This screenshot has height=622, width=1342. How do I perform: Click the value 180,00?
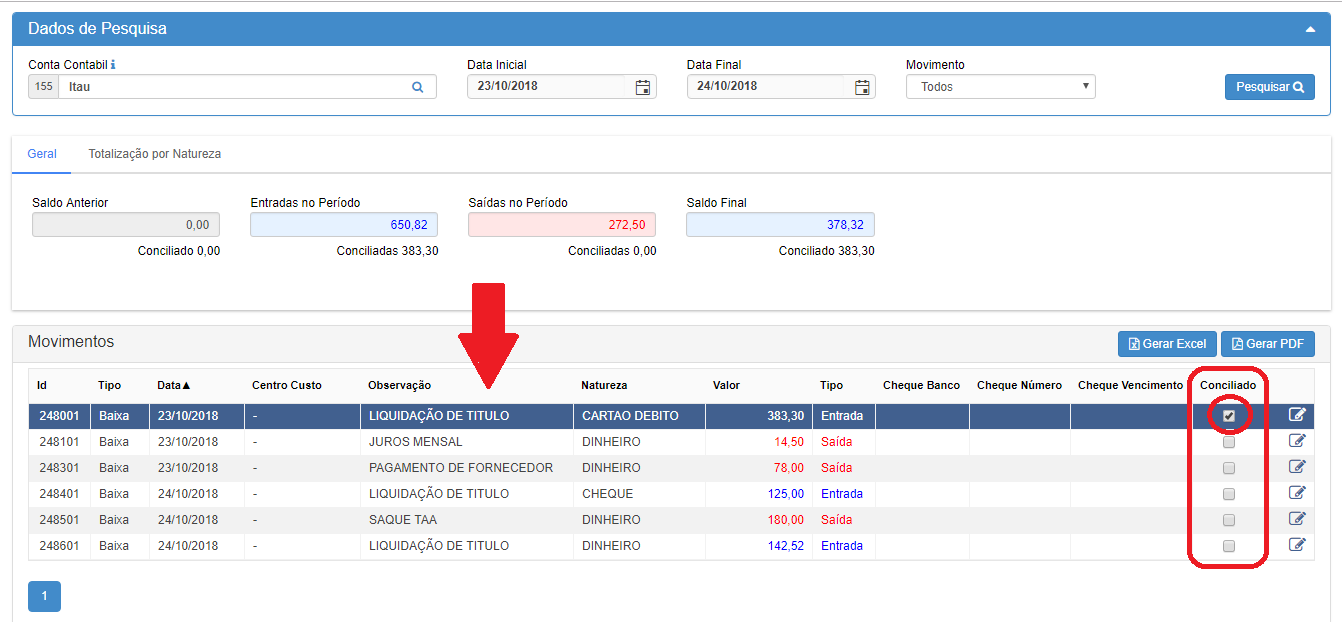(785, 520)
